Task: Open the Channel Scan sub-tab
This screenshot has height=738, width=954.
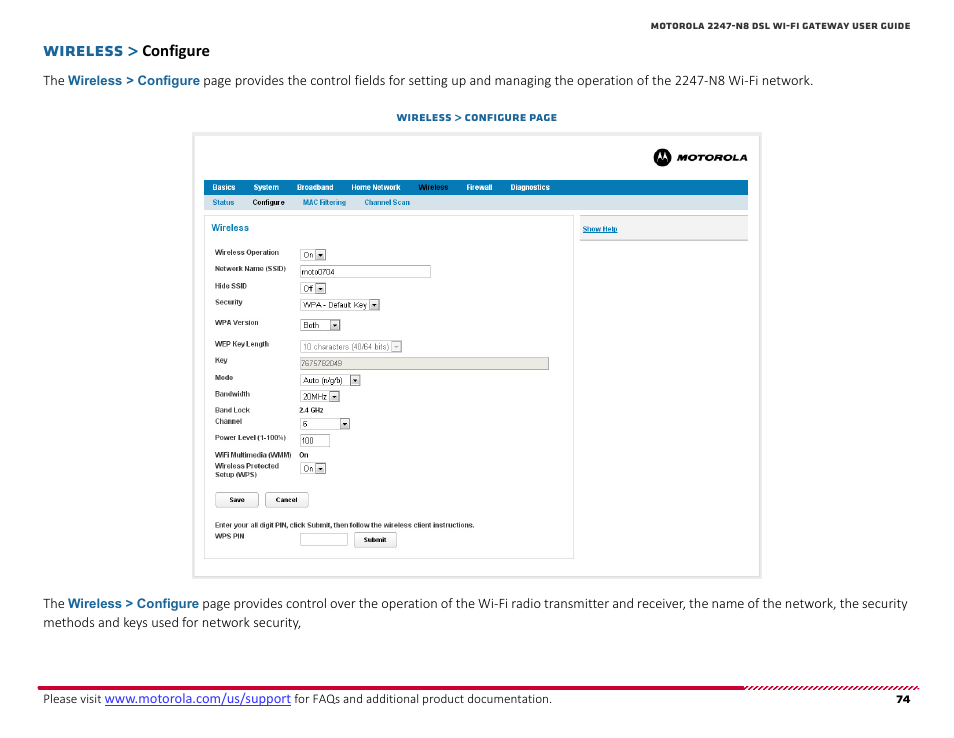Action: [387, 203]
